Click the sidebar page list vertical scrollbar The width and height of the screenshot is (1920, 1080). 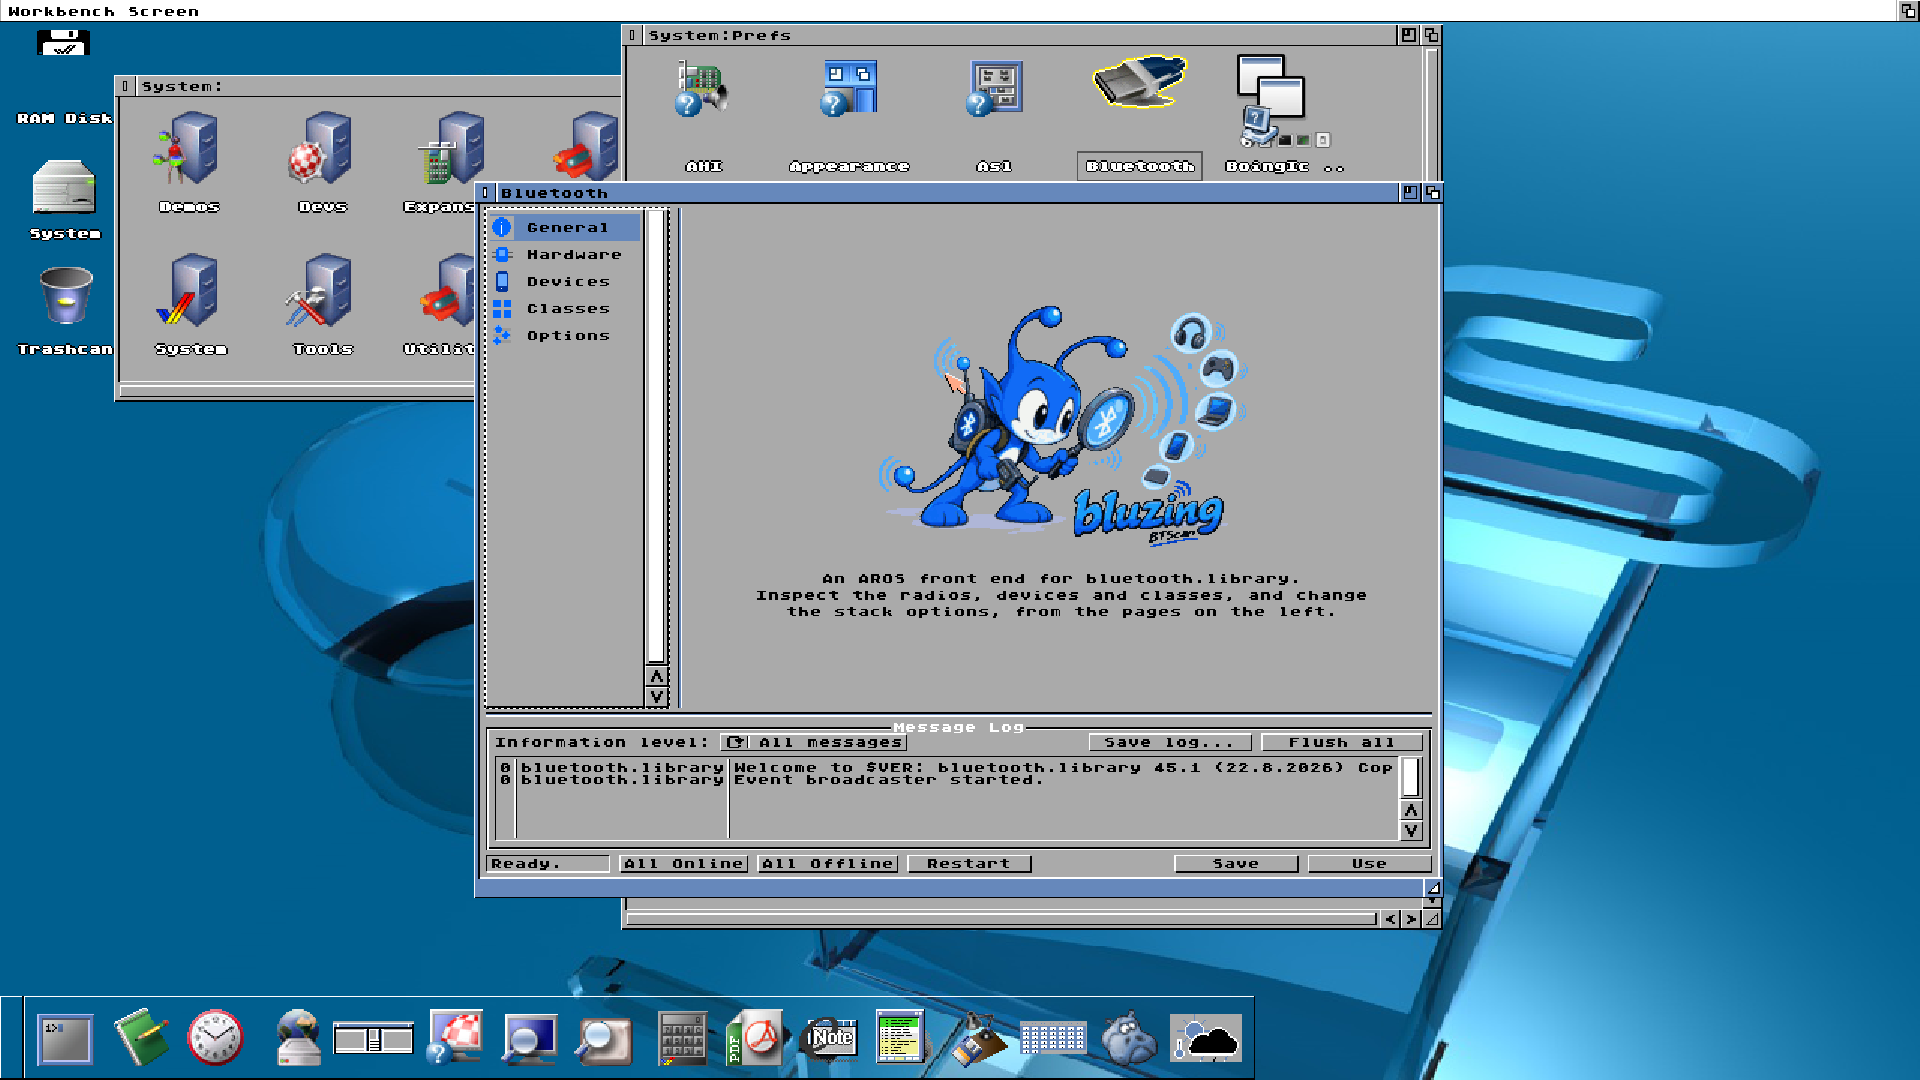656,437
